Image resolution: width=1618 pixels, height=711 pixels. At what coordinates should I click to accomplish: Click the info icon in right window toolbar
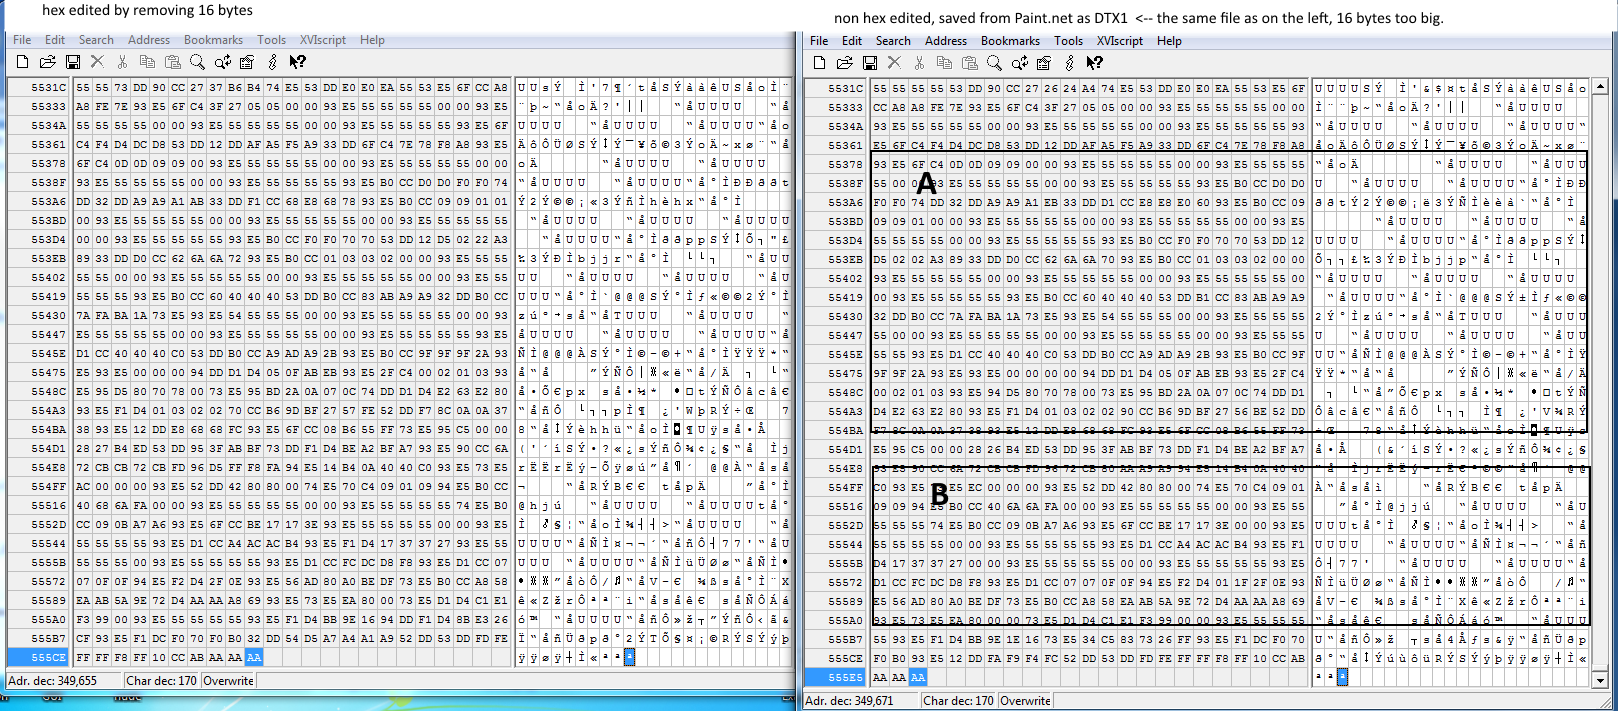click(x=1069, y=63)
